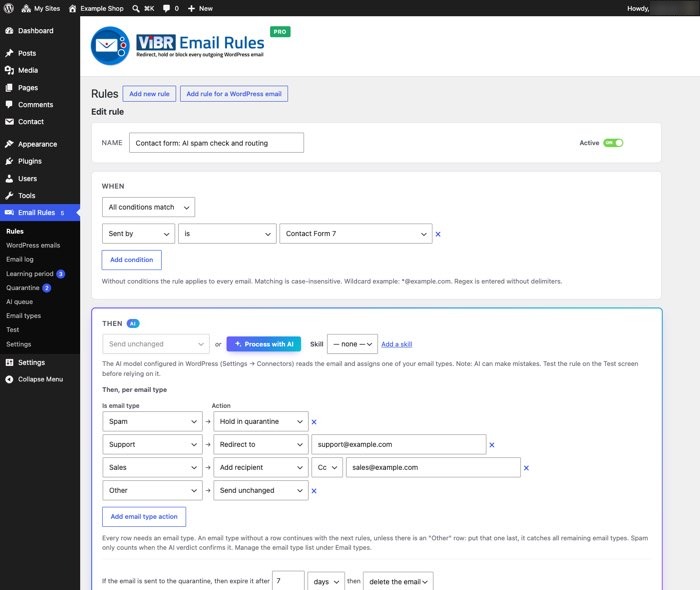Image resolution: width=700 pixels, height=590 pixels.
Task: Delete the Spam row
Action: (x=314, y=422)
